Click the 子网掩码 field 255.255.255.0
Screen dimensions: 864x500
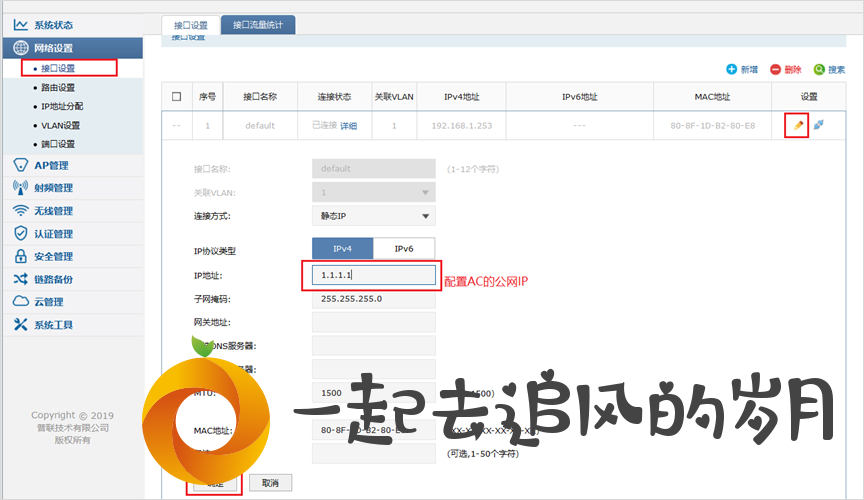[x=374, y=299]
